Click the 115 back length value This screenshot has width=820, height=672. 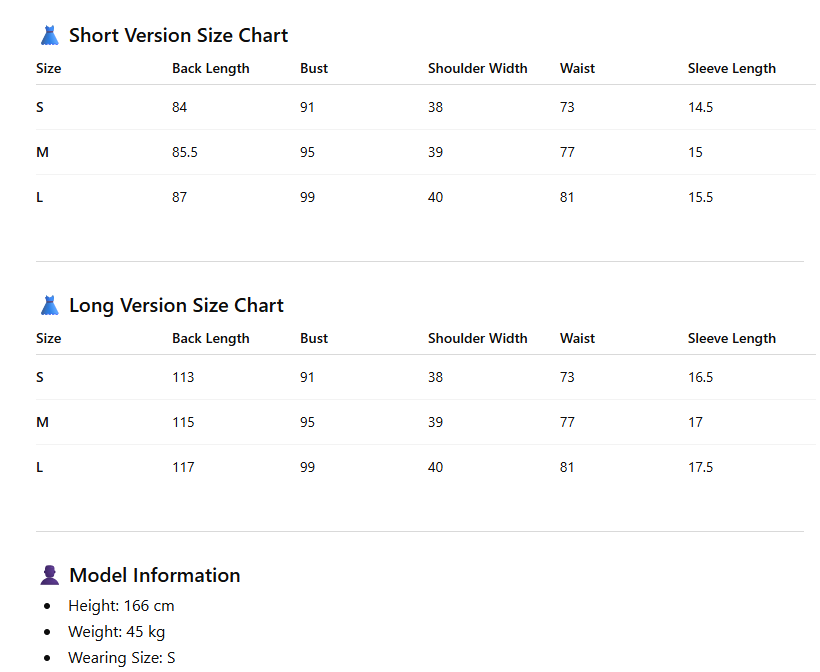point(183,422)
